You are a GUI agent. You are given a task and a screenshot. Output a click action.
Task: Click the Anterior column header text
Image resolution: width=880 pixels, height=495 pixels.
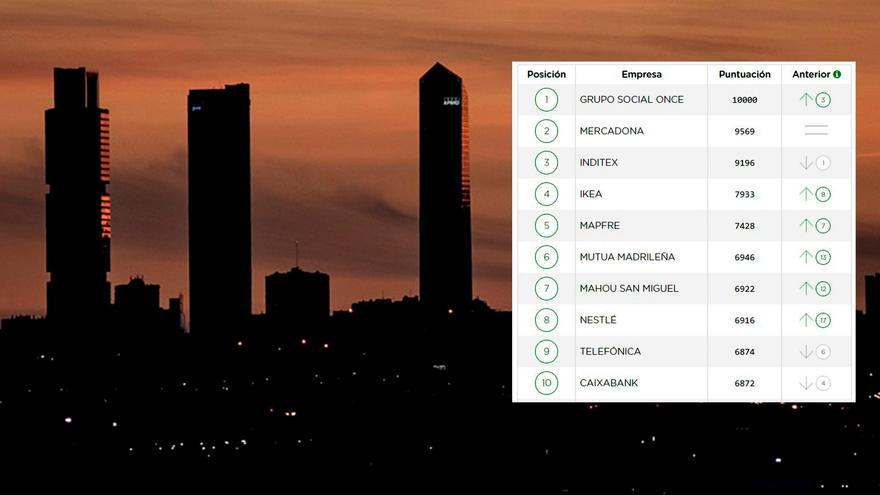click(x=811, y=74)
